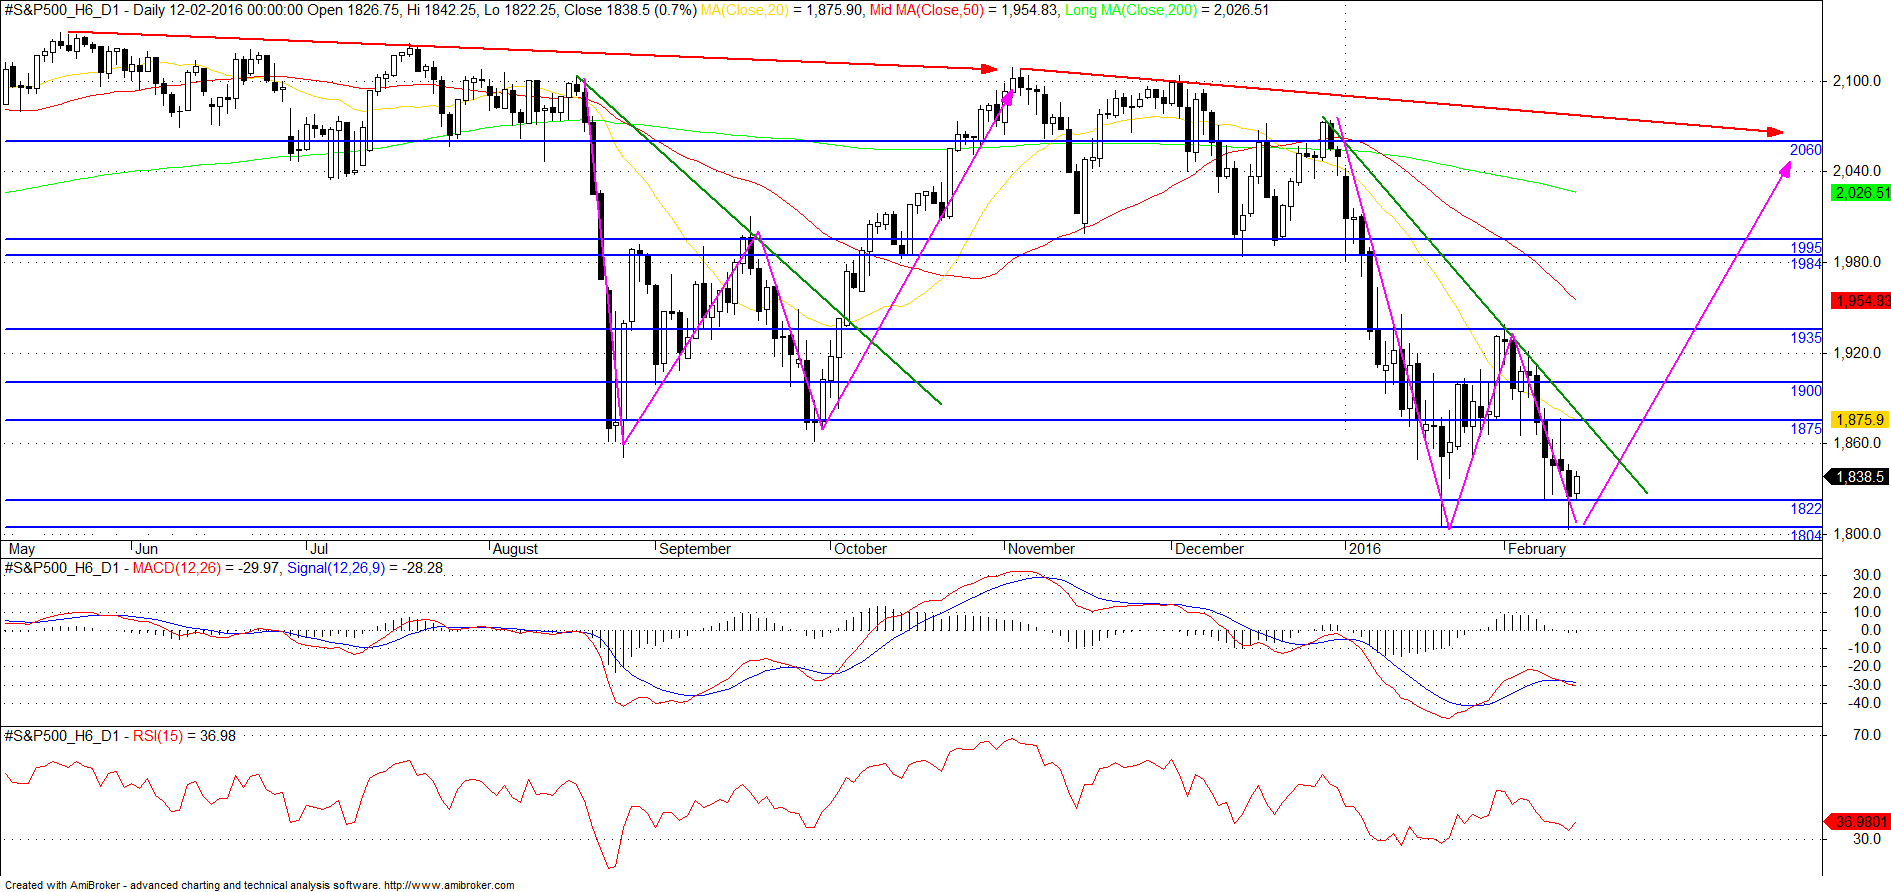
Task: Click the 1900 price level label
Action: coord(1806,391)
